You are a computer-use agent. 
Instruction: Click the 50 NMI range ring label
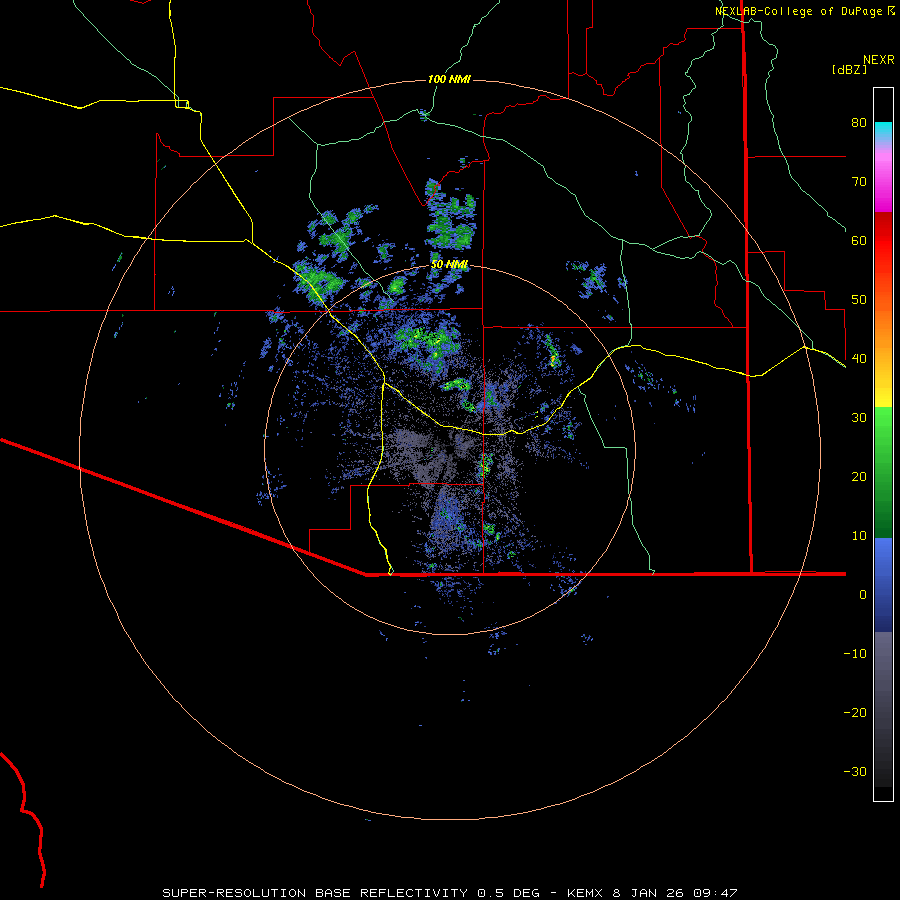pos(449,265)
